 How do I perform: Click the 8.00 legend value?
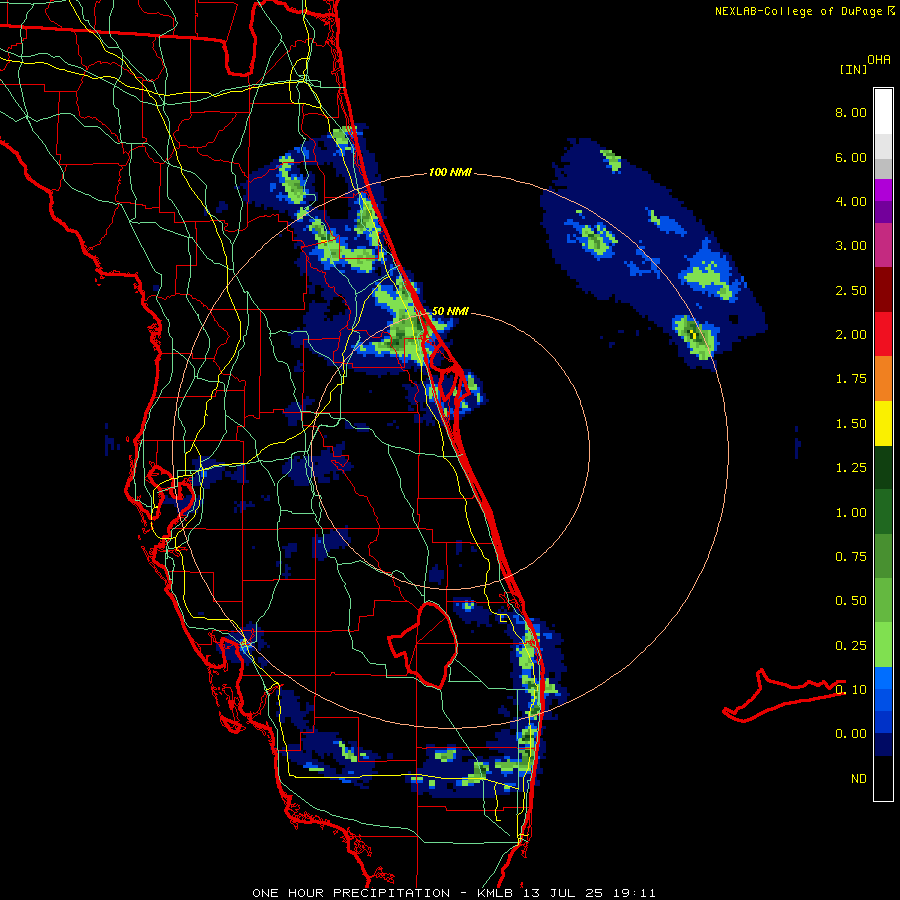pyautogui.click(x=851, y=112)
